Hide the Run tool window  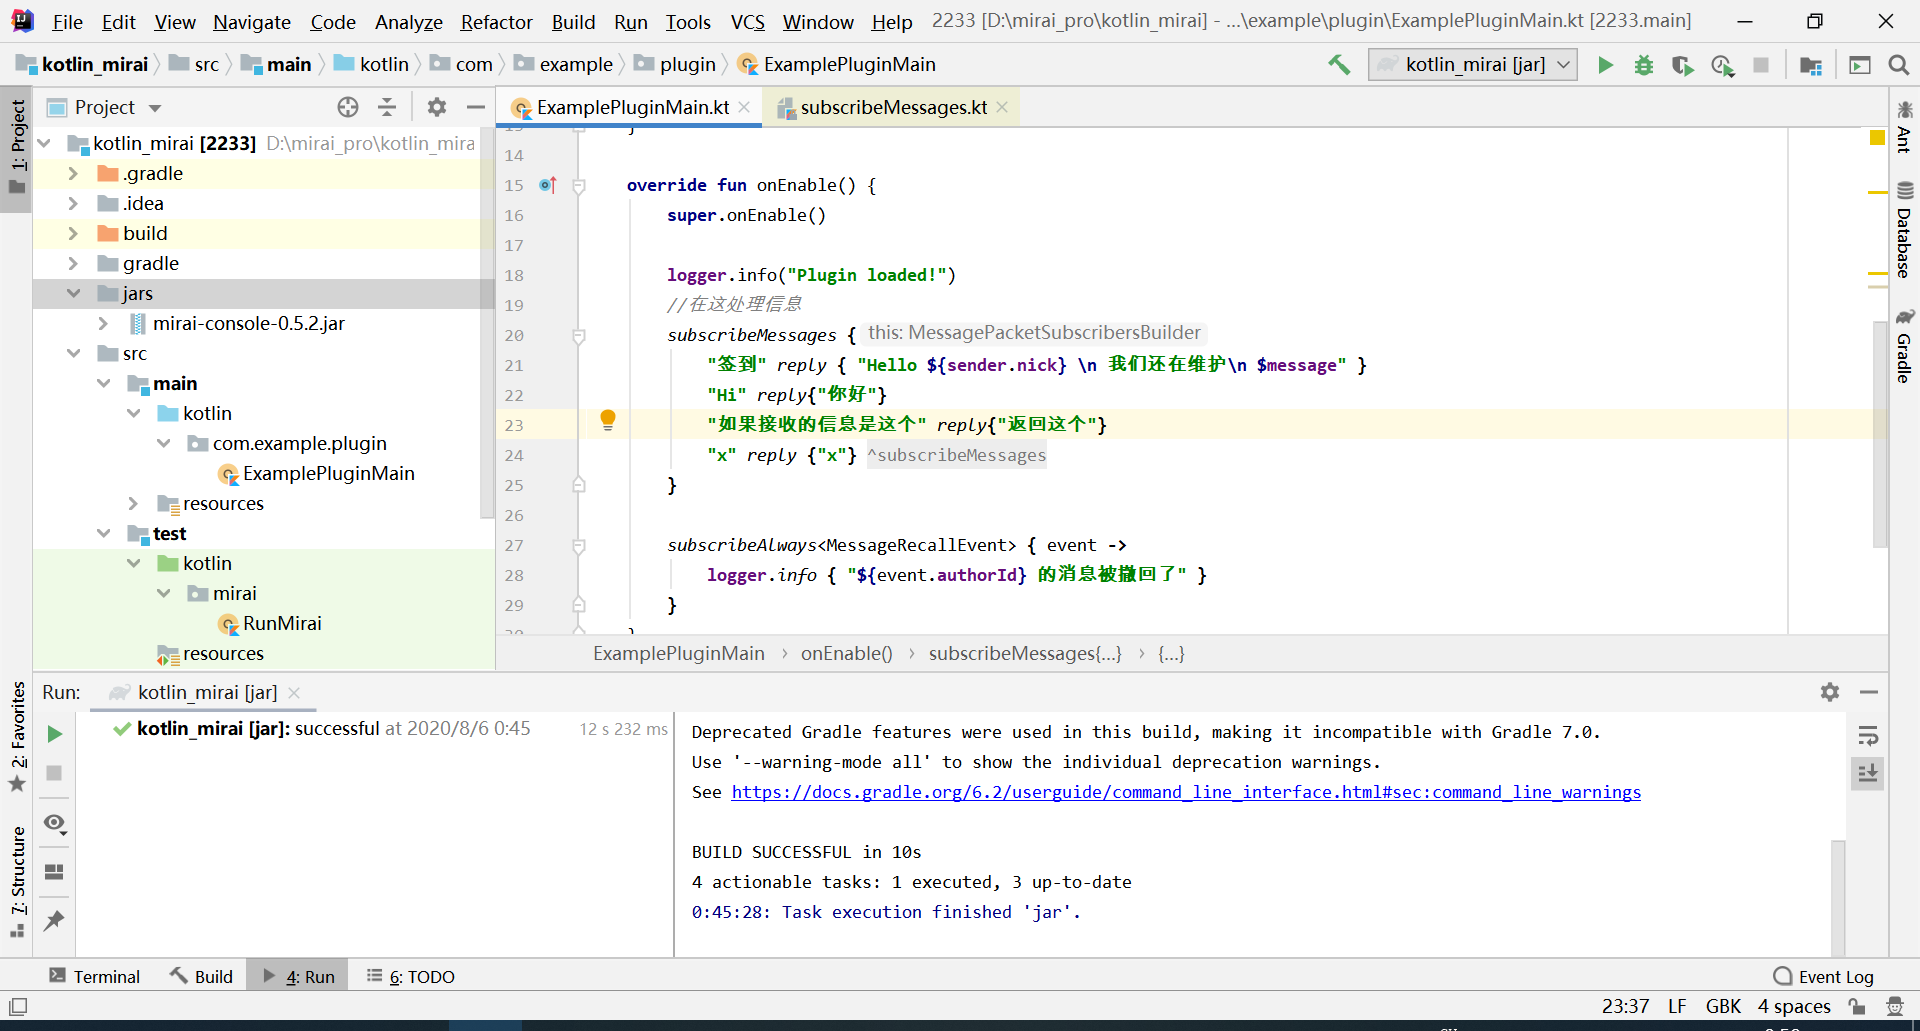(1869, 692)
